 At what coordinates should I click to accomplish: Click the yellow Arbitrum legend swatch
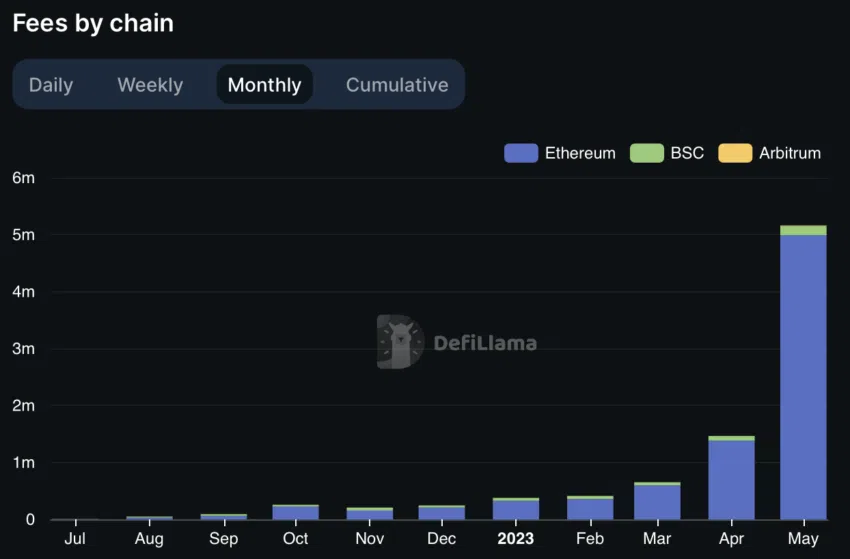tap(734, 153)
